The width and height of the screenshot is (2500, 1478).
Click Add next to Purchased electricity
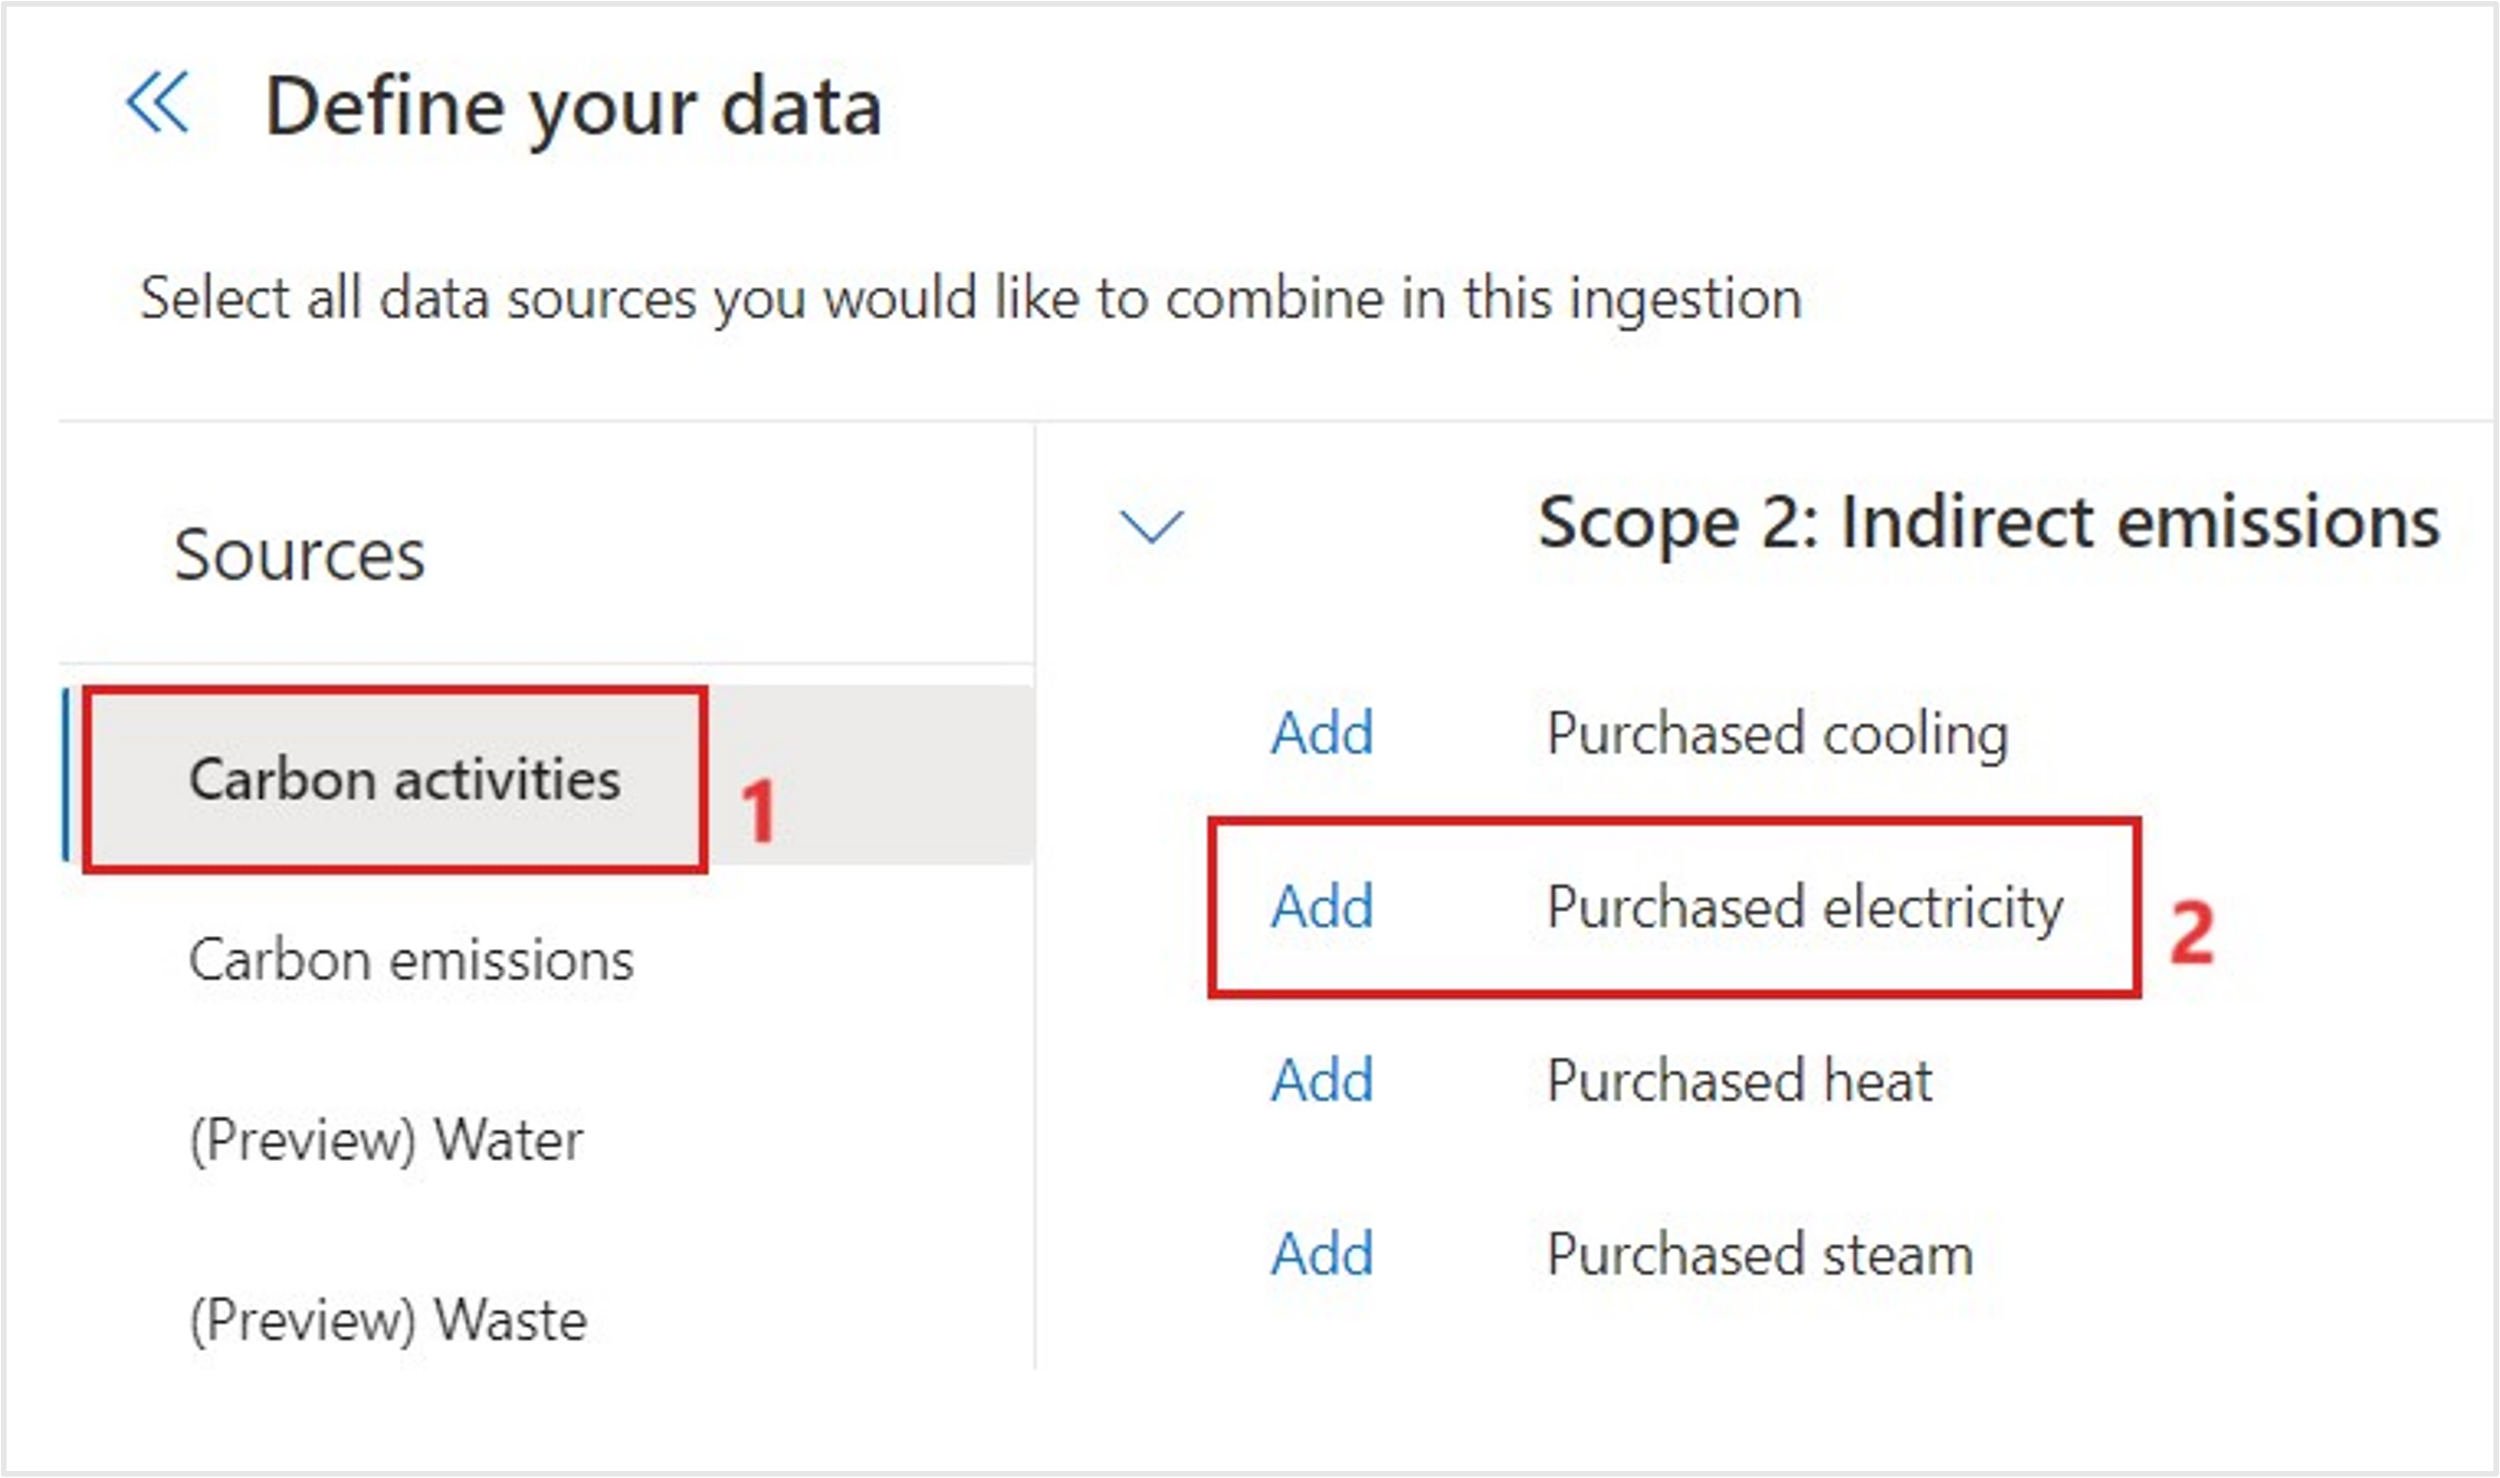point(1321,907)
